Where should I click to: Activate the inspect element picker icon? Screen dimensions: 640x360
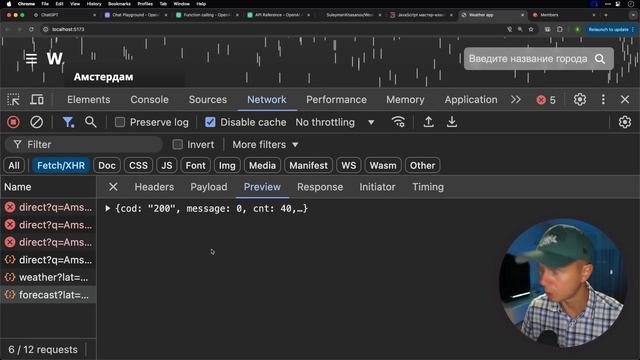click(13, 100)
